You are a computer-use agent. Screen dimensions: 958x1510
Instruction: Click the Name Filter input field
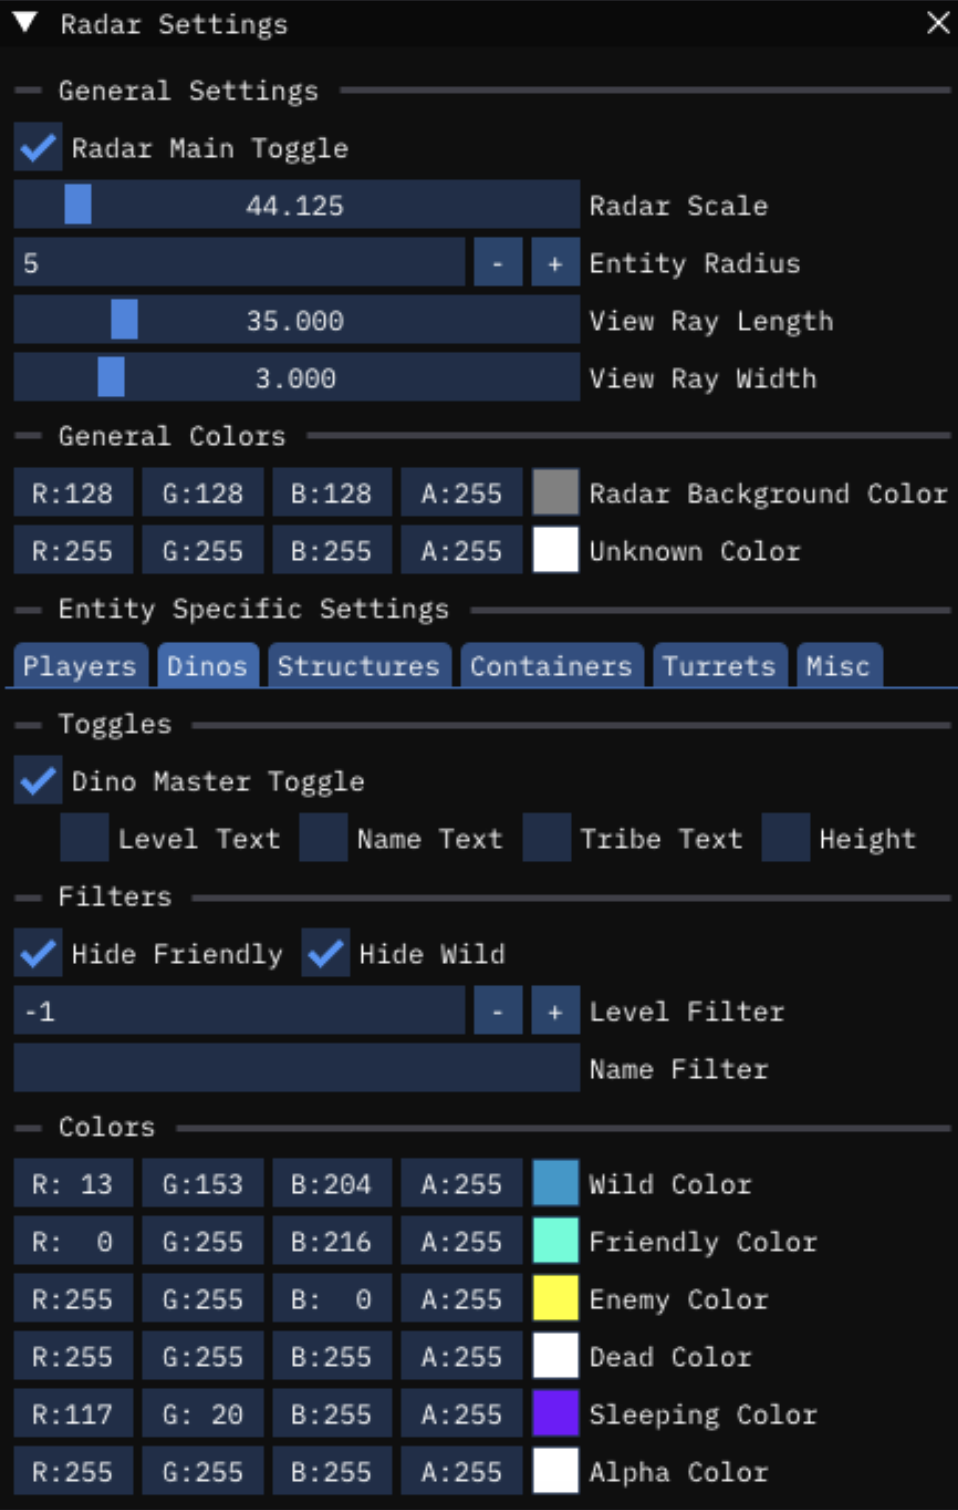click(x=296, y=1068)
